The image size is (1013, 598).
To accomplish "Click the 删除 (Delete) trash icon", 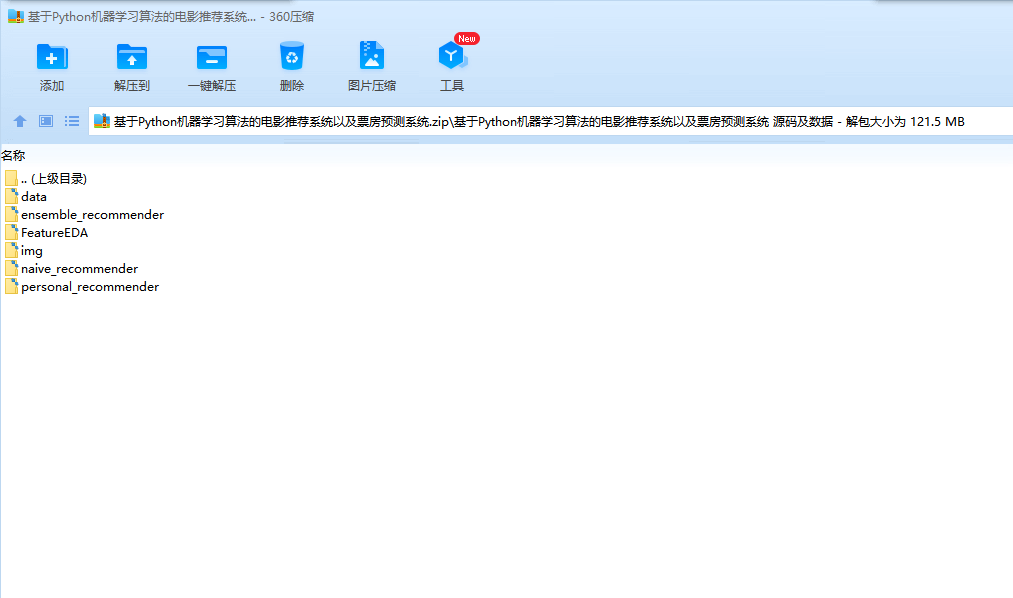I will click(292, 56).
